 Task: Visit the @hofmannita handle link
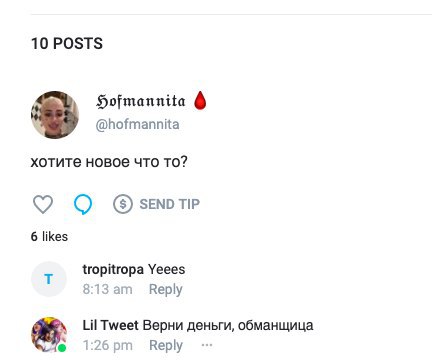(137, 124)
